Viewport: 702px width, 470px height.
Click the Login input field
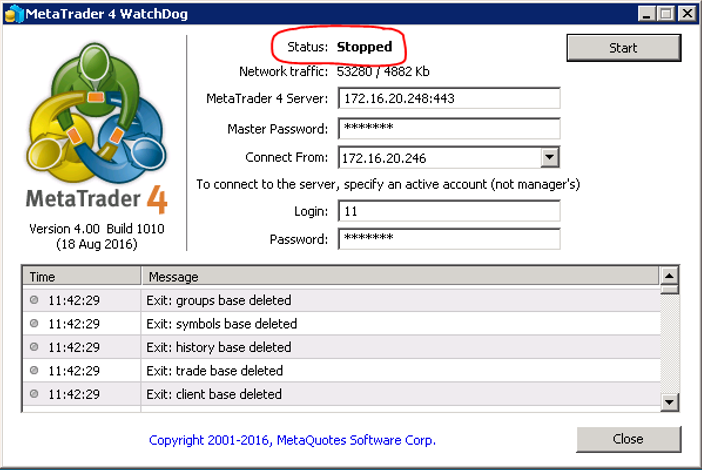(449, 211)
